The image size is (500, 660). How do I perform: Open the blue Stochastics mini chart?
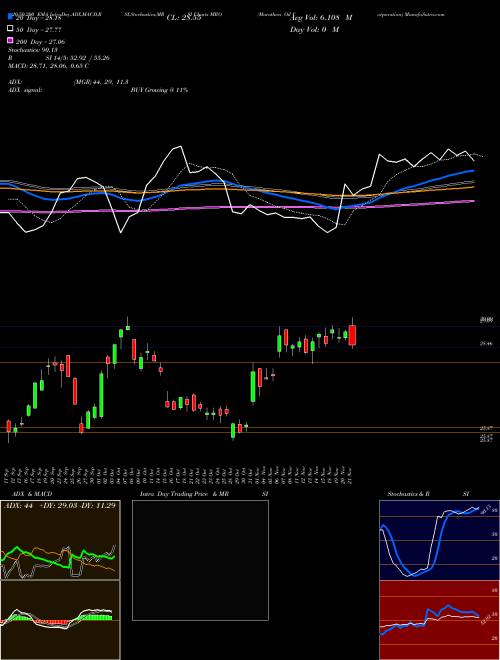pyautogui.click(x=439, y=540)
